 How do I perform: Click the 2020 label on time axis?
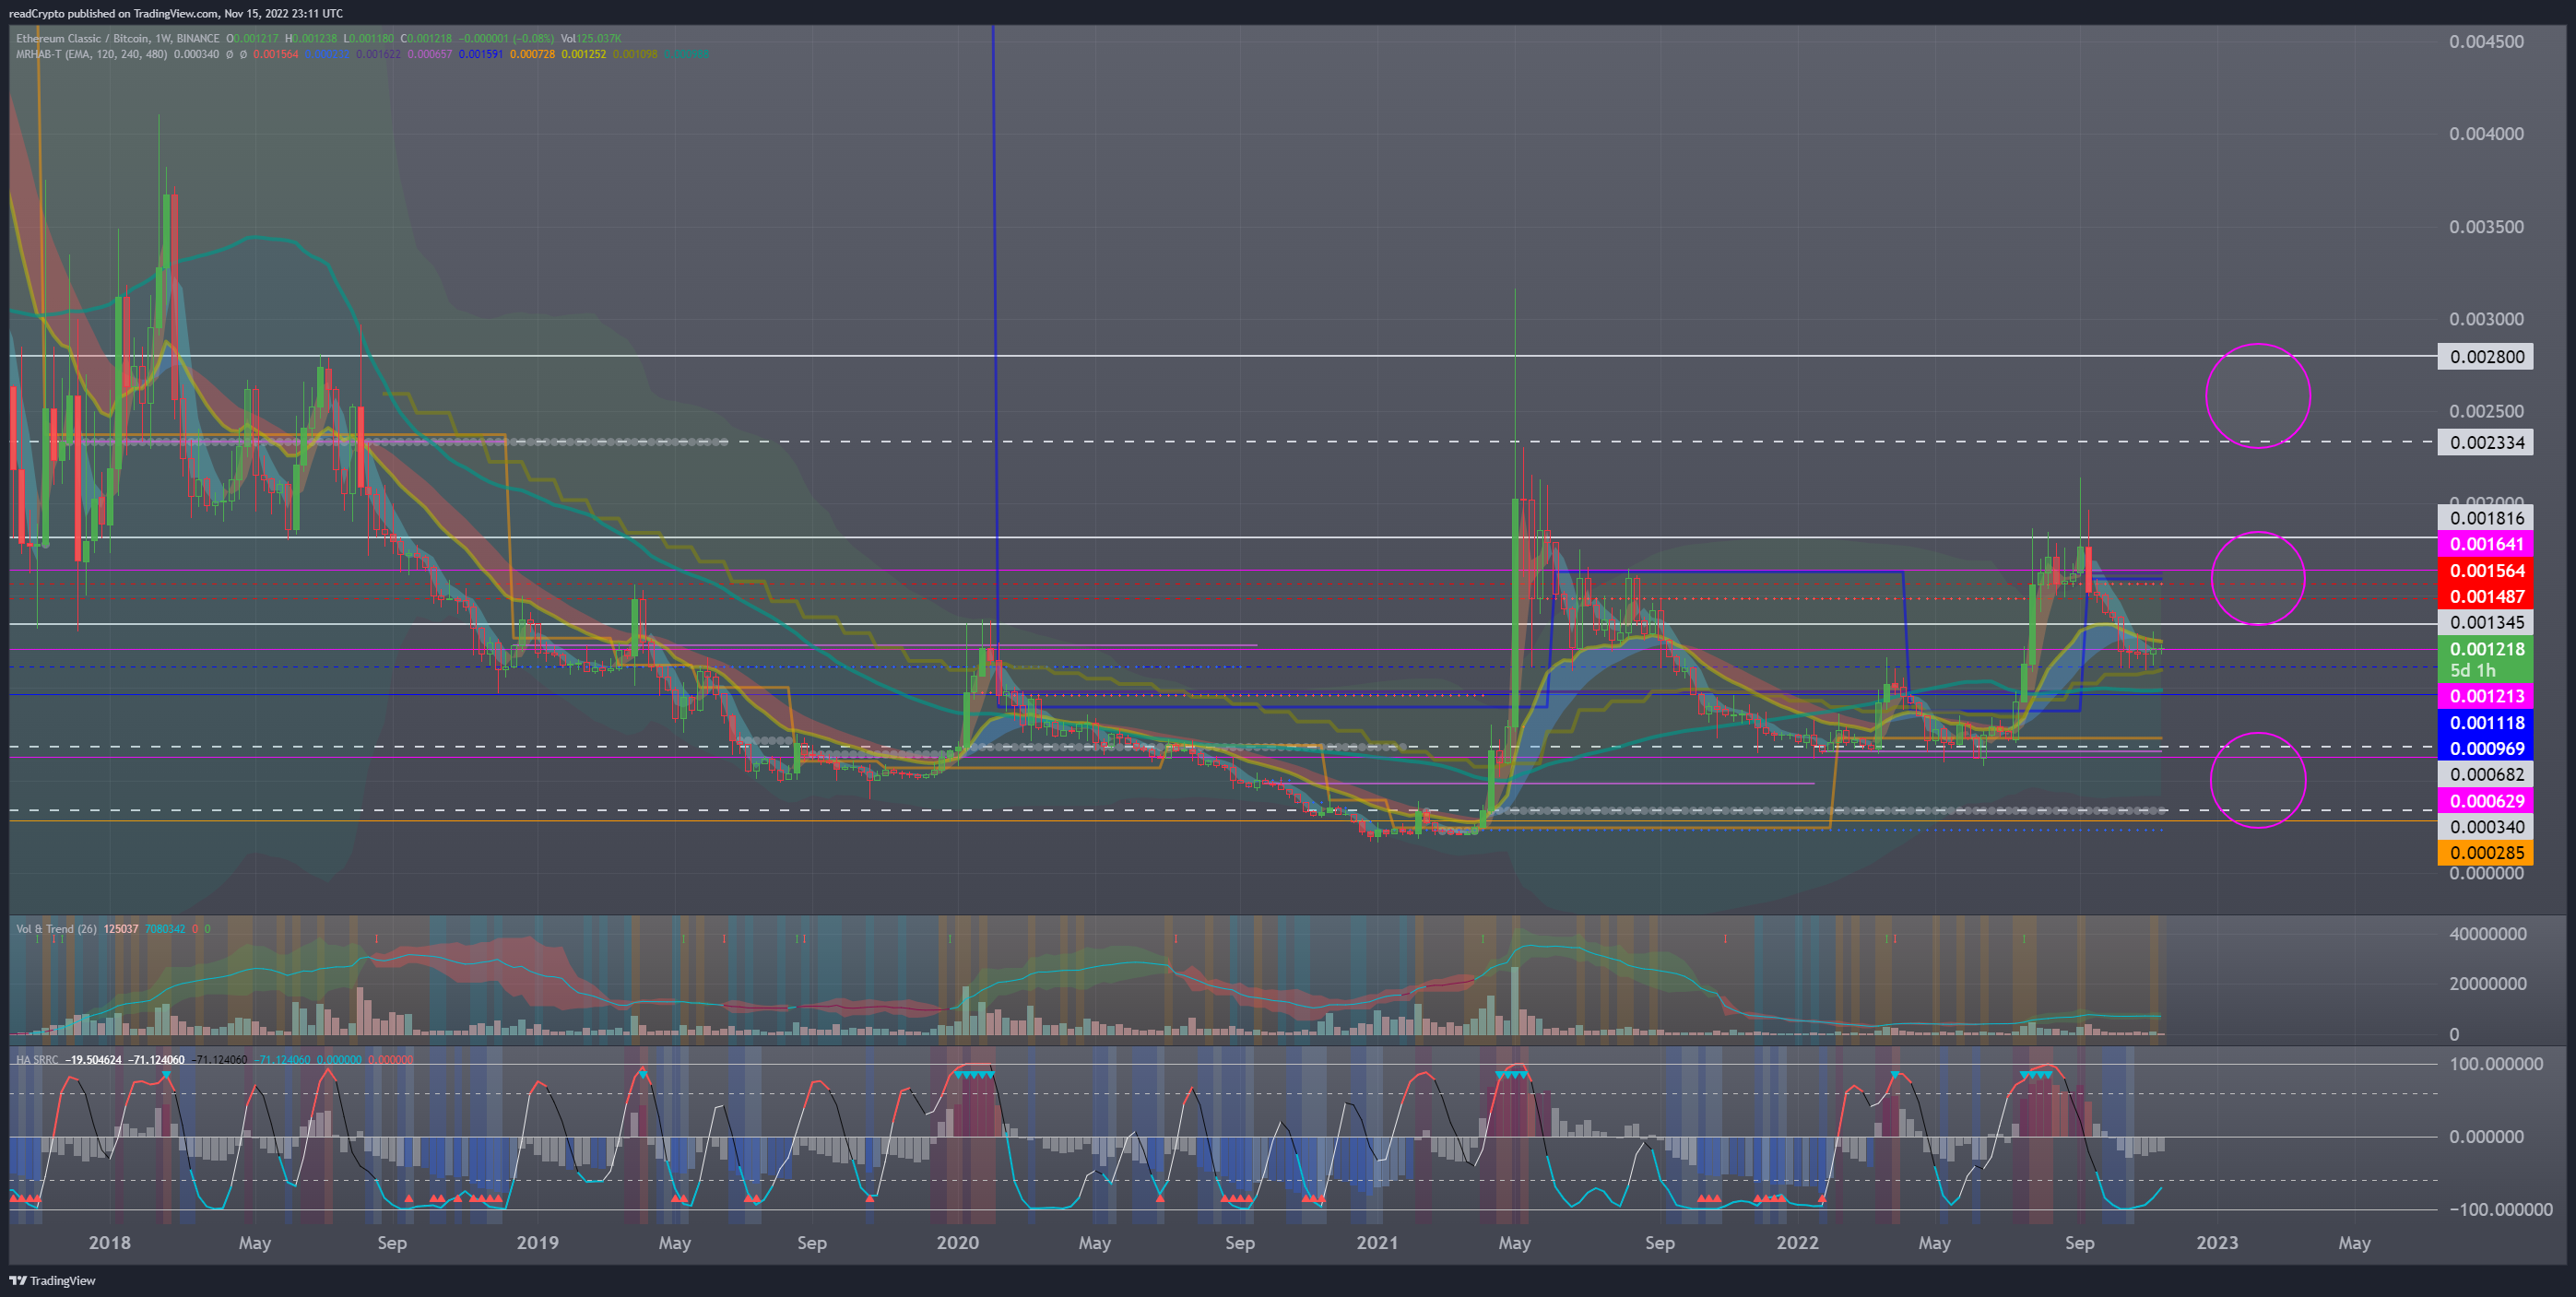click(x=957, y=1243)
